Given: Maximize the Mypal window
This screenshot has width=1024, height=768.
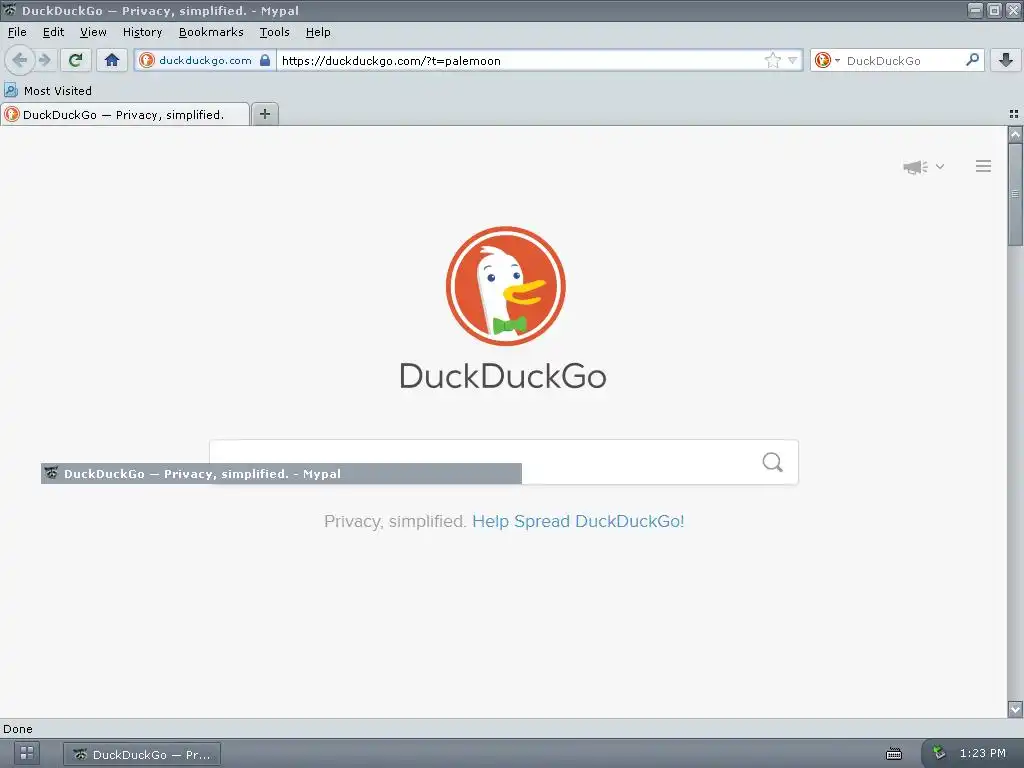Looking at the screenshot, I should pos(994,10).
